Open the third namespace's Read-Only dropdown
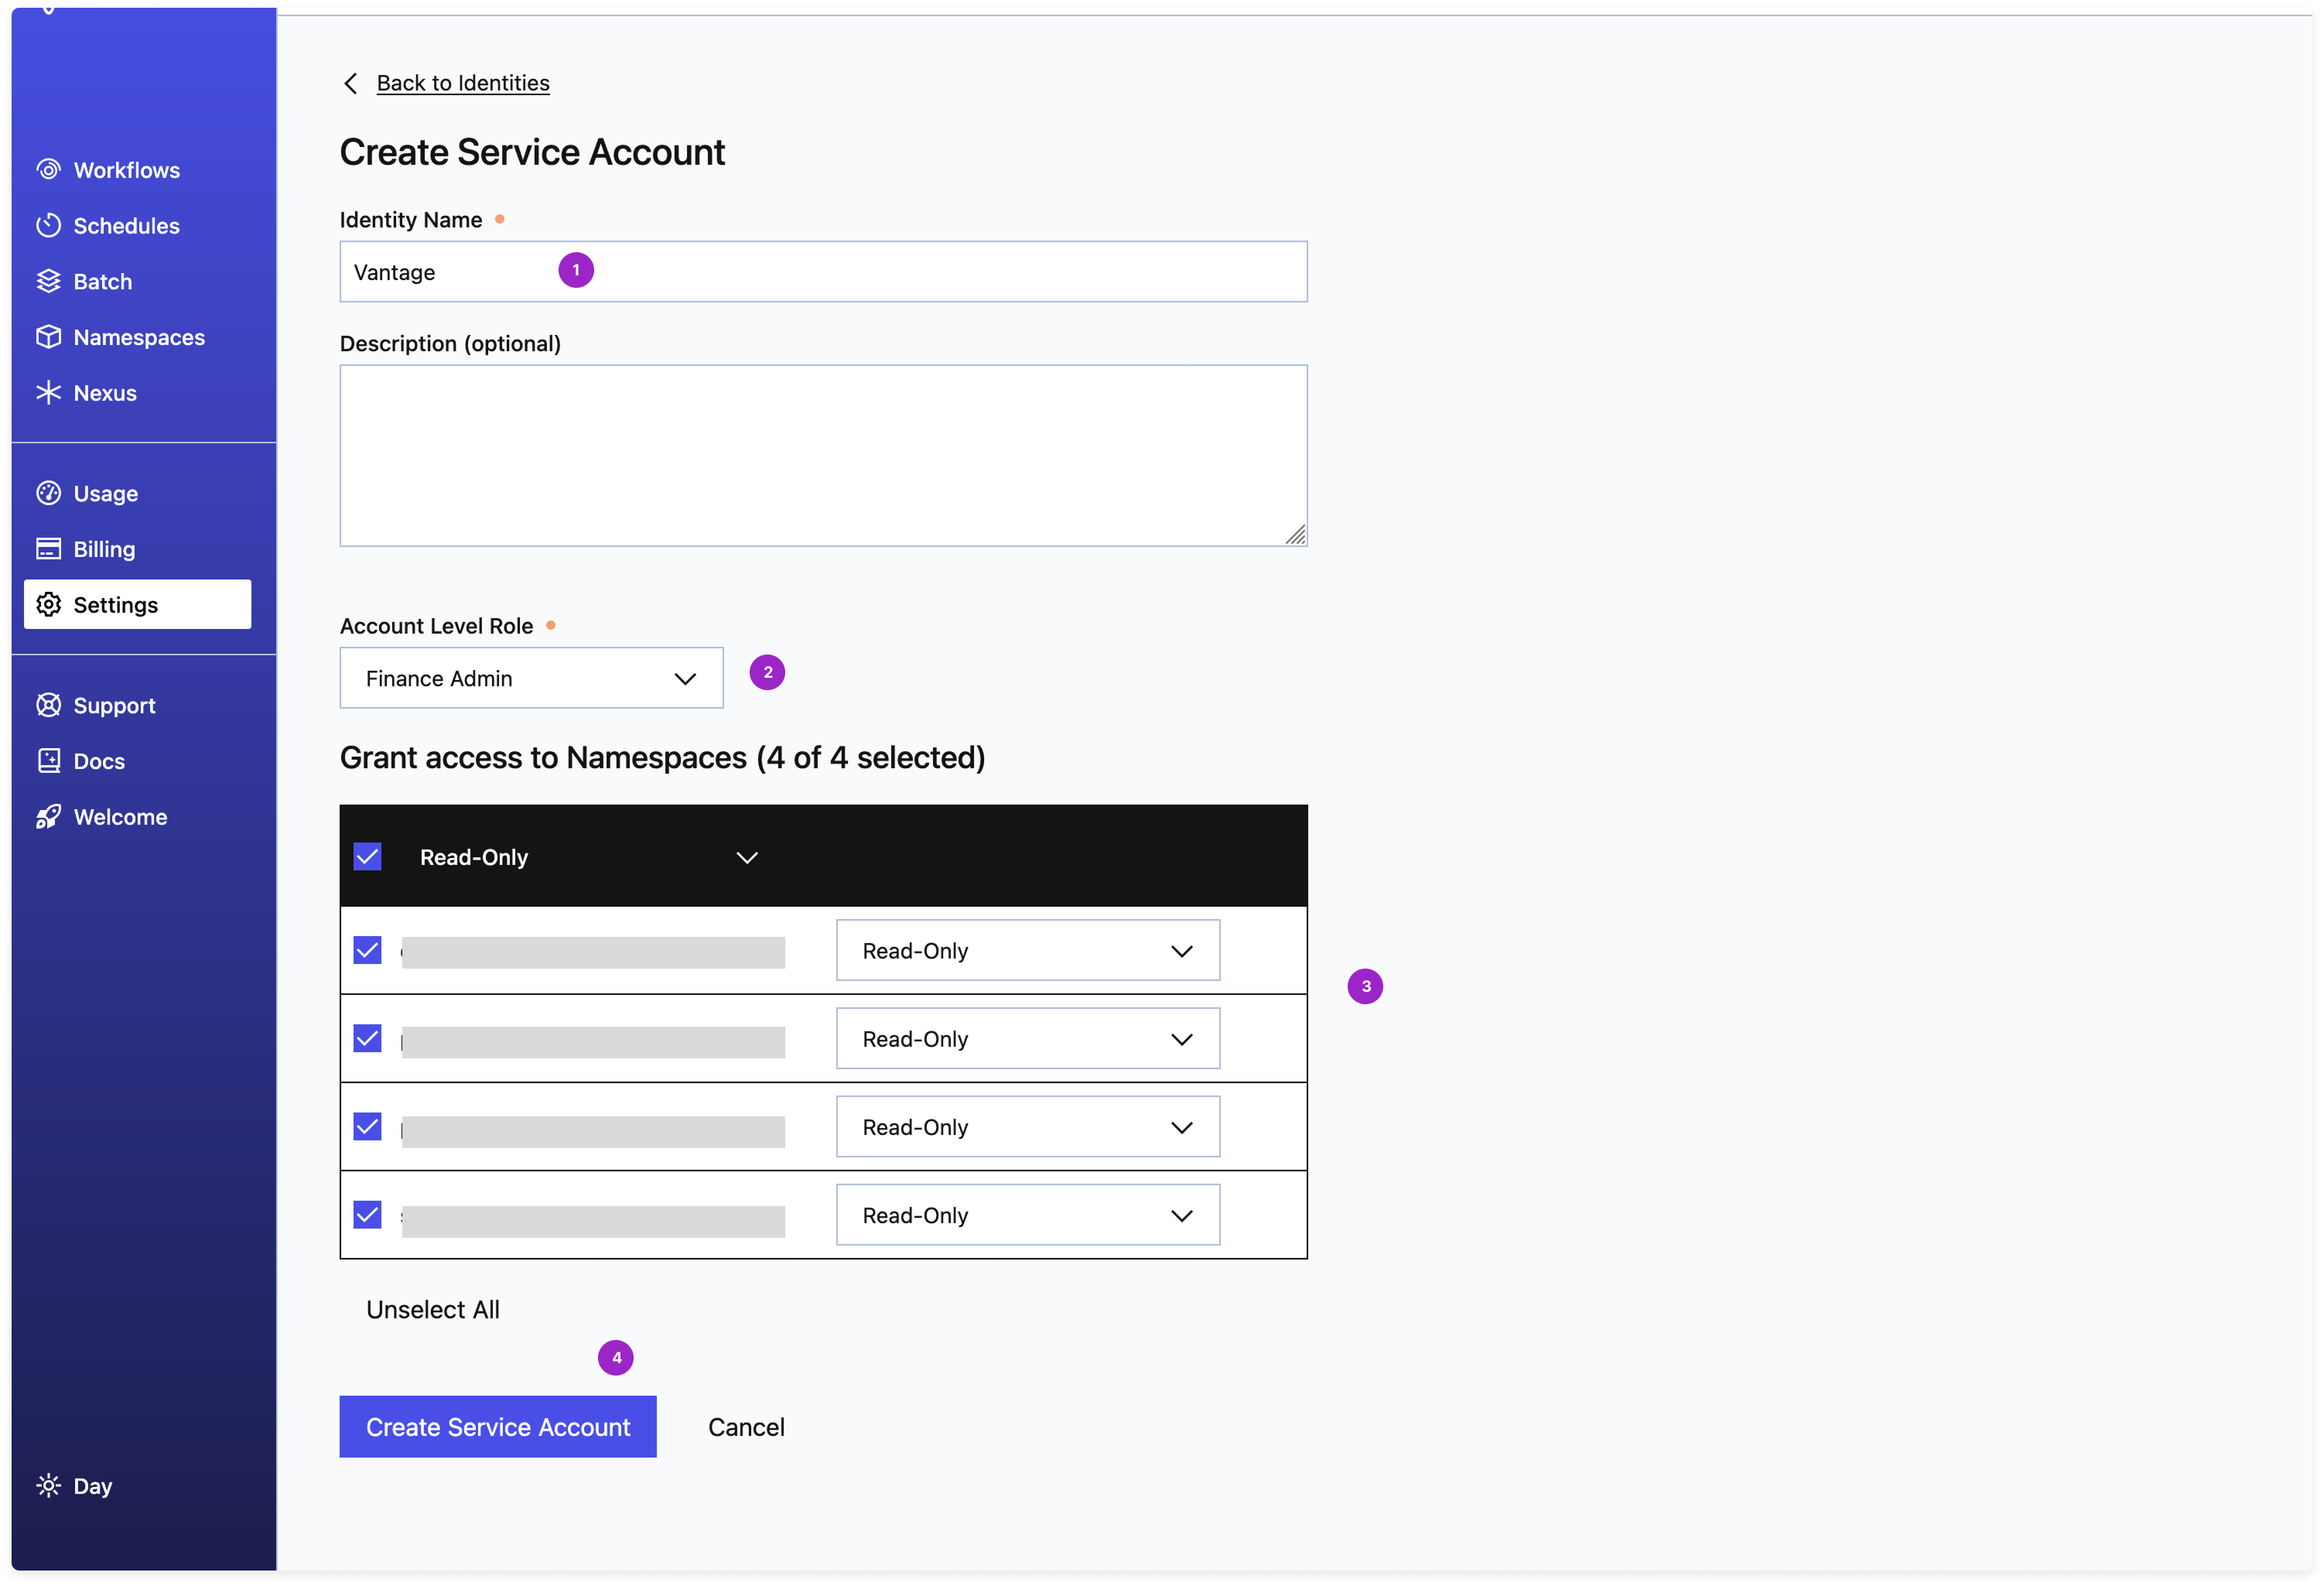Image resolution: width=2324 pixels, height=1586 pixels. tap(1028, 1127)
